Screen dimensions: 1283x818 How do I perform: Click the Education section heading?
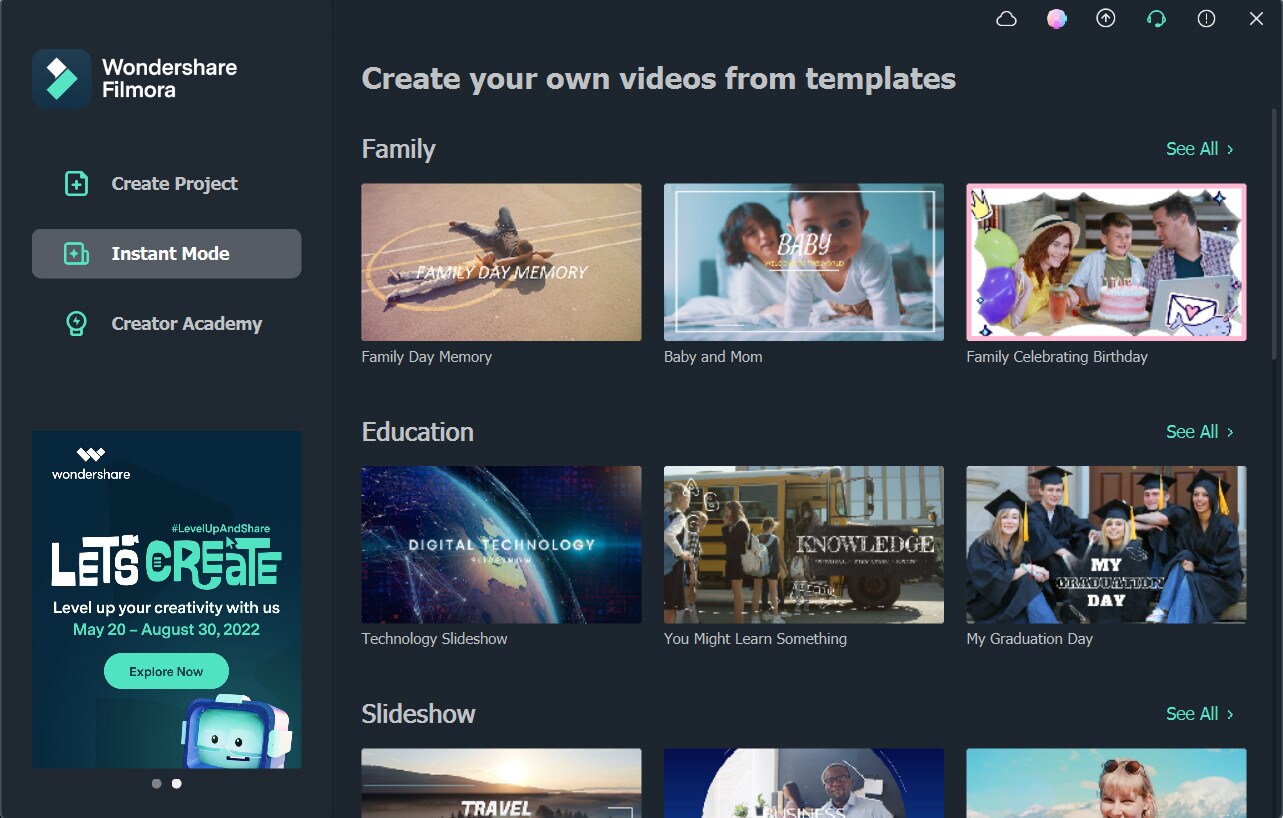(417, 432)
